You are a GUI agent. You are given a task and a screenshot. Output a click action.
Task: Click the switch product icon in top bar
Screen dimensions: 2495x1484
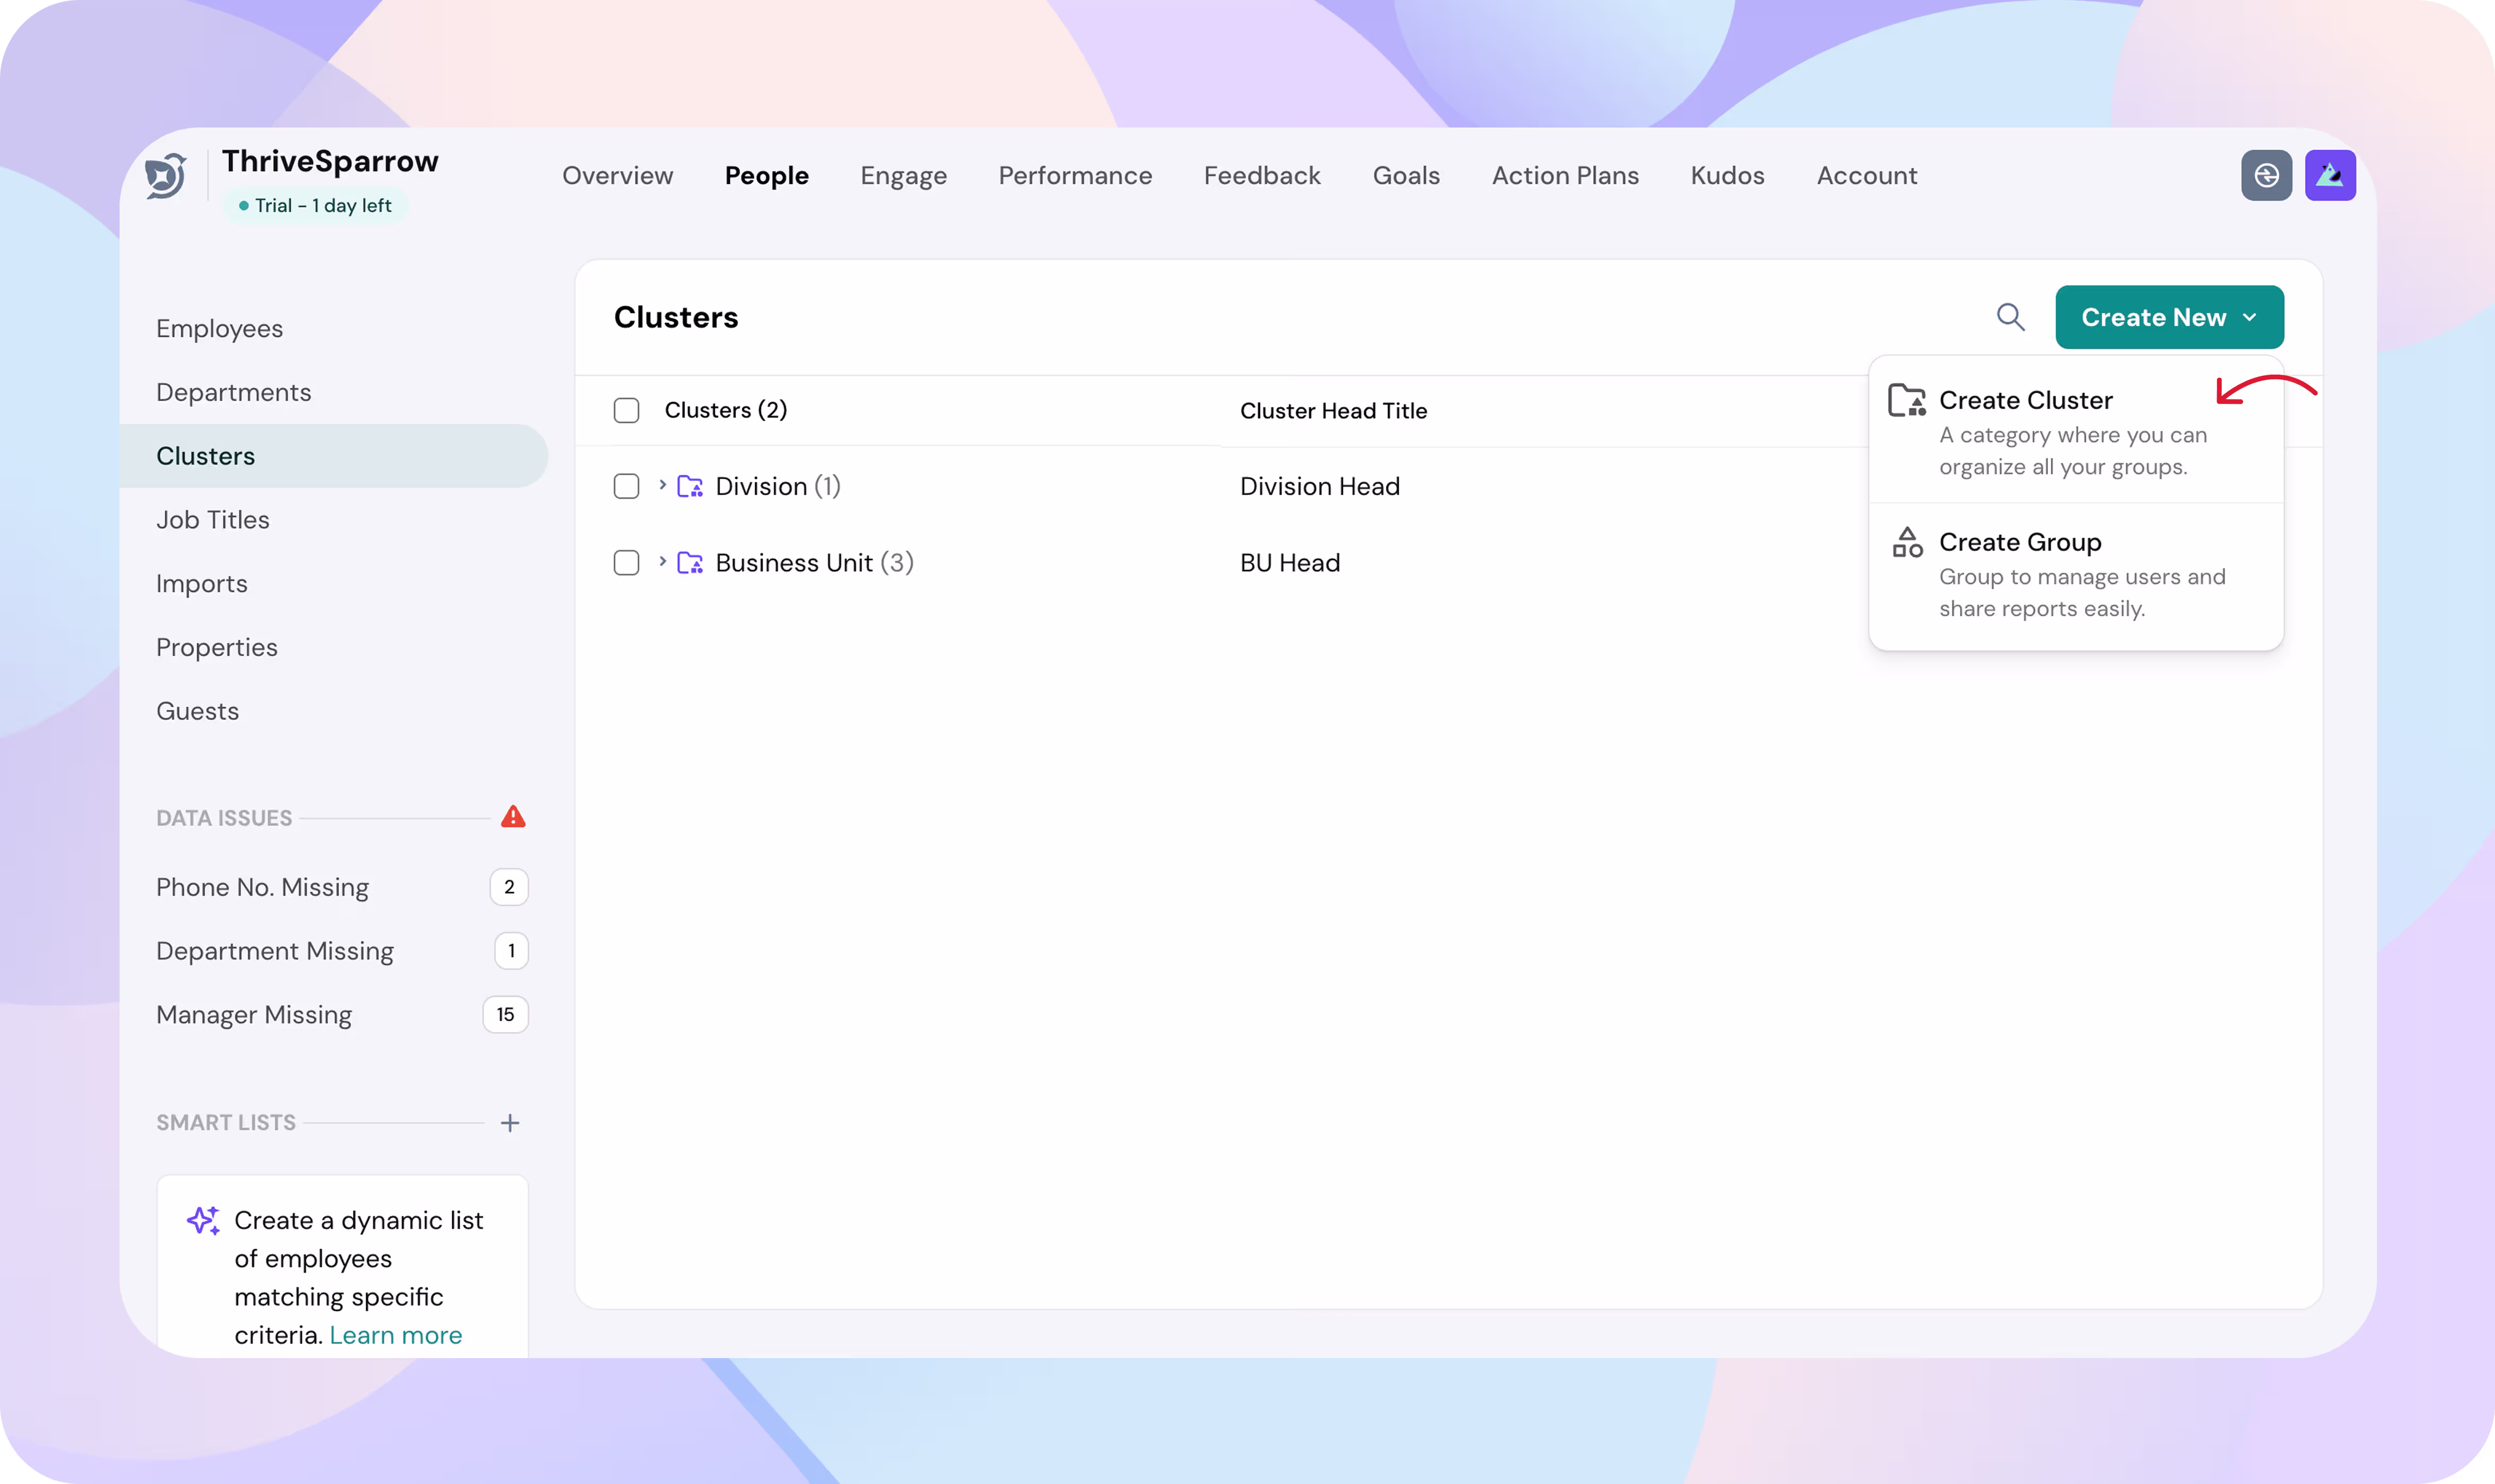2266,176
